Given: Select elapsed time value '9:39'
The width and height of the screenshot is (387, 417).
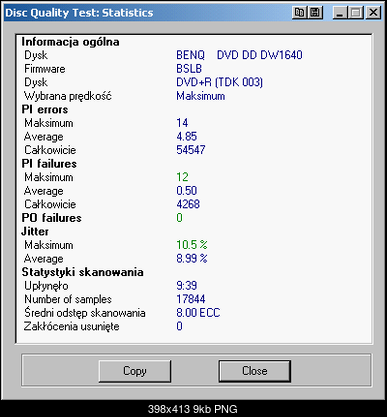Looking at the screenshot, I should (x=187, y=286).
